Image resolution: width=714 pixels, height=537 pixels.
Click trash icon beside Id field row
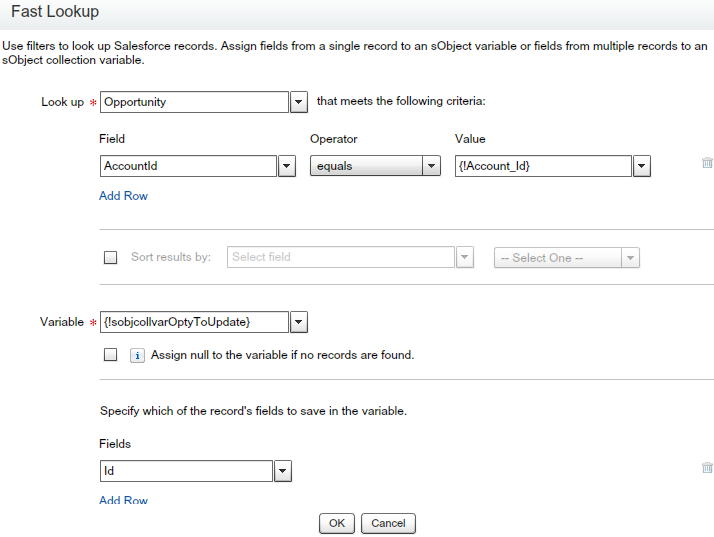(x=707, y=467)
